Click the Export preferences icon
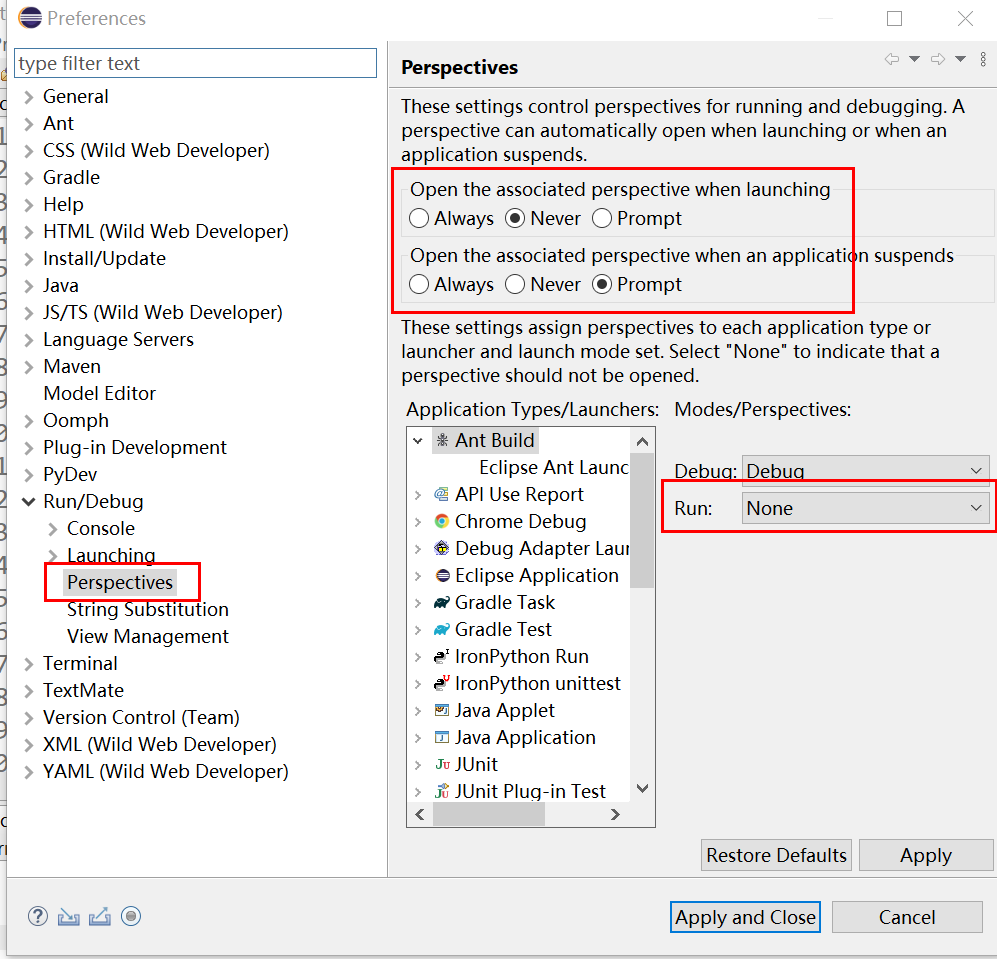Viewport: 997px width, 959px height. [x=100, y=917]
